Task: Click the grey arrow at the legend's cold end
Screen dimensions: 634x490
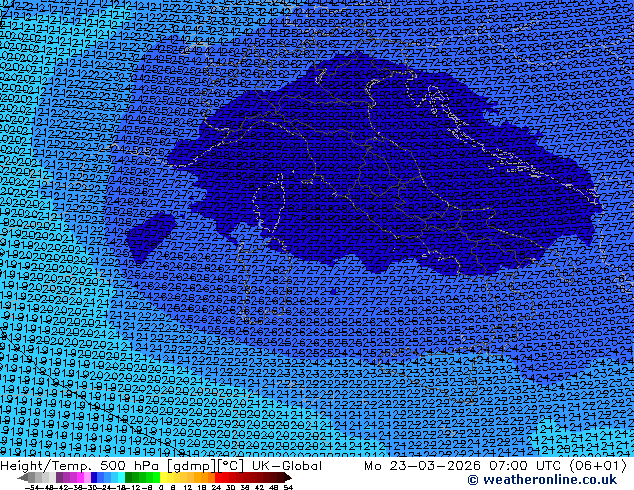Action: click(x=23, y=477)
